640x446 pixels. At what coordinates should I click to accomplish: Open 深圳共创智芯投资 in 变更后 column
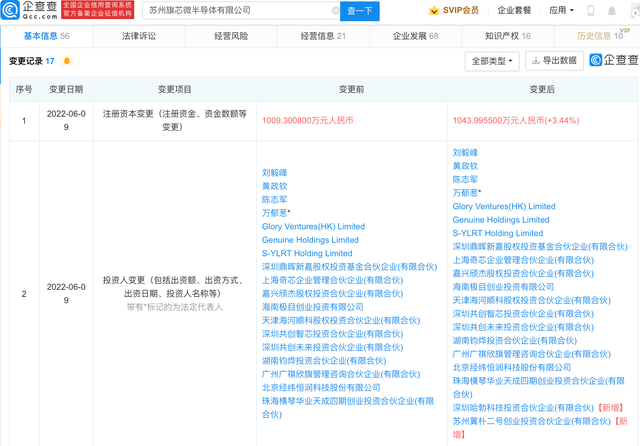[523, 314]
